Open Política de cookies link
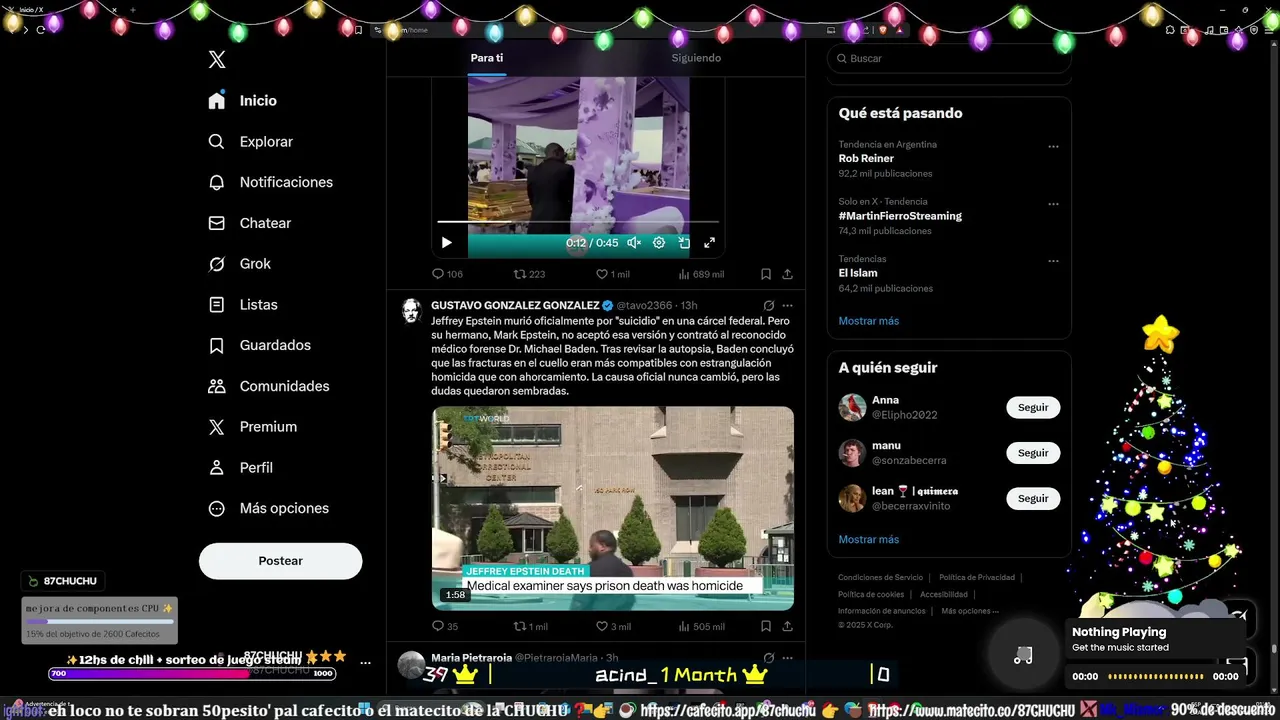The image size is (1280, 720). tap(871, 595)
